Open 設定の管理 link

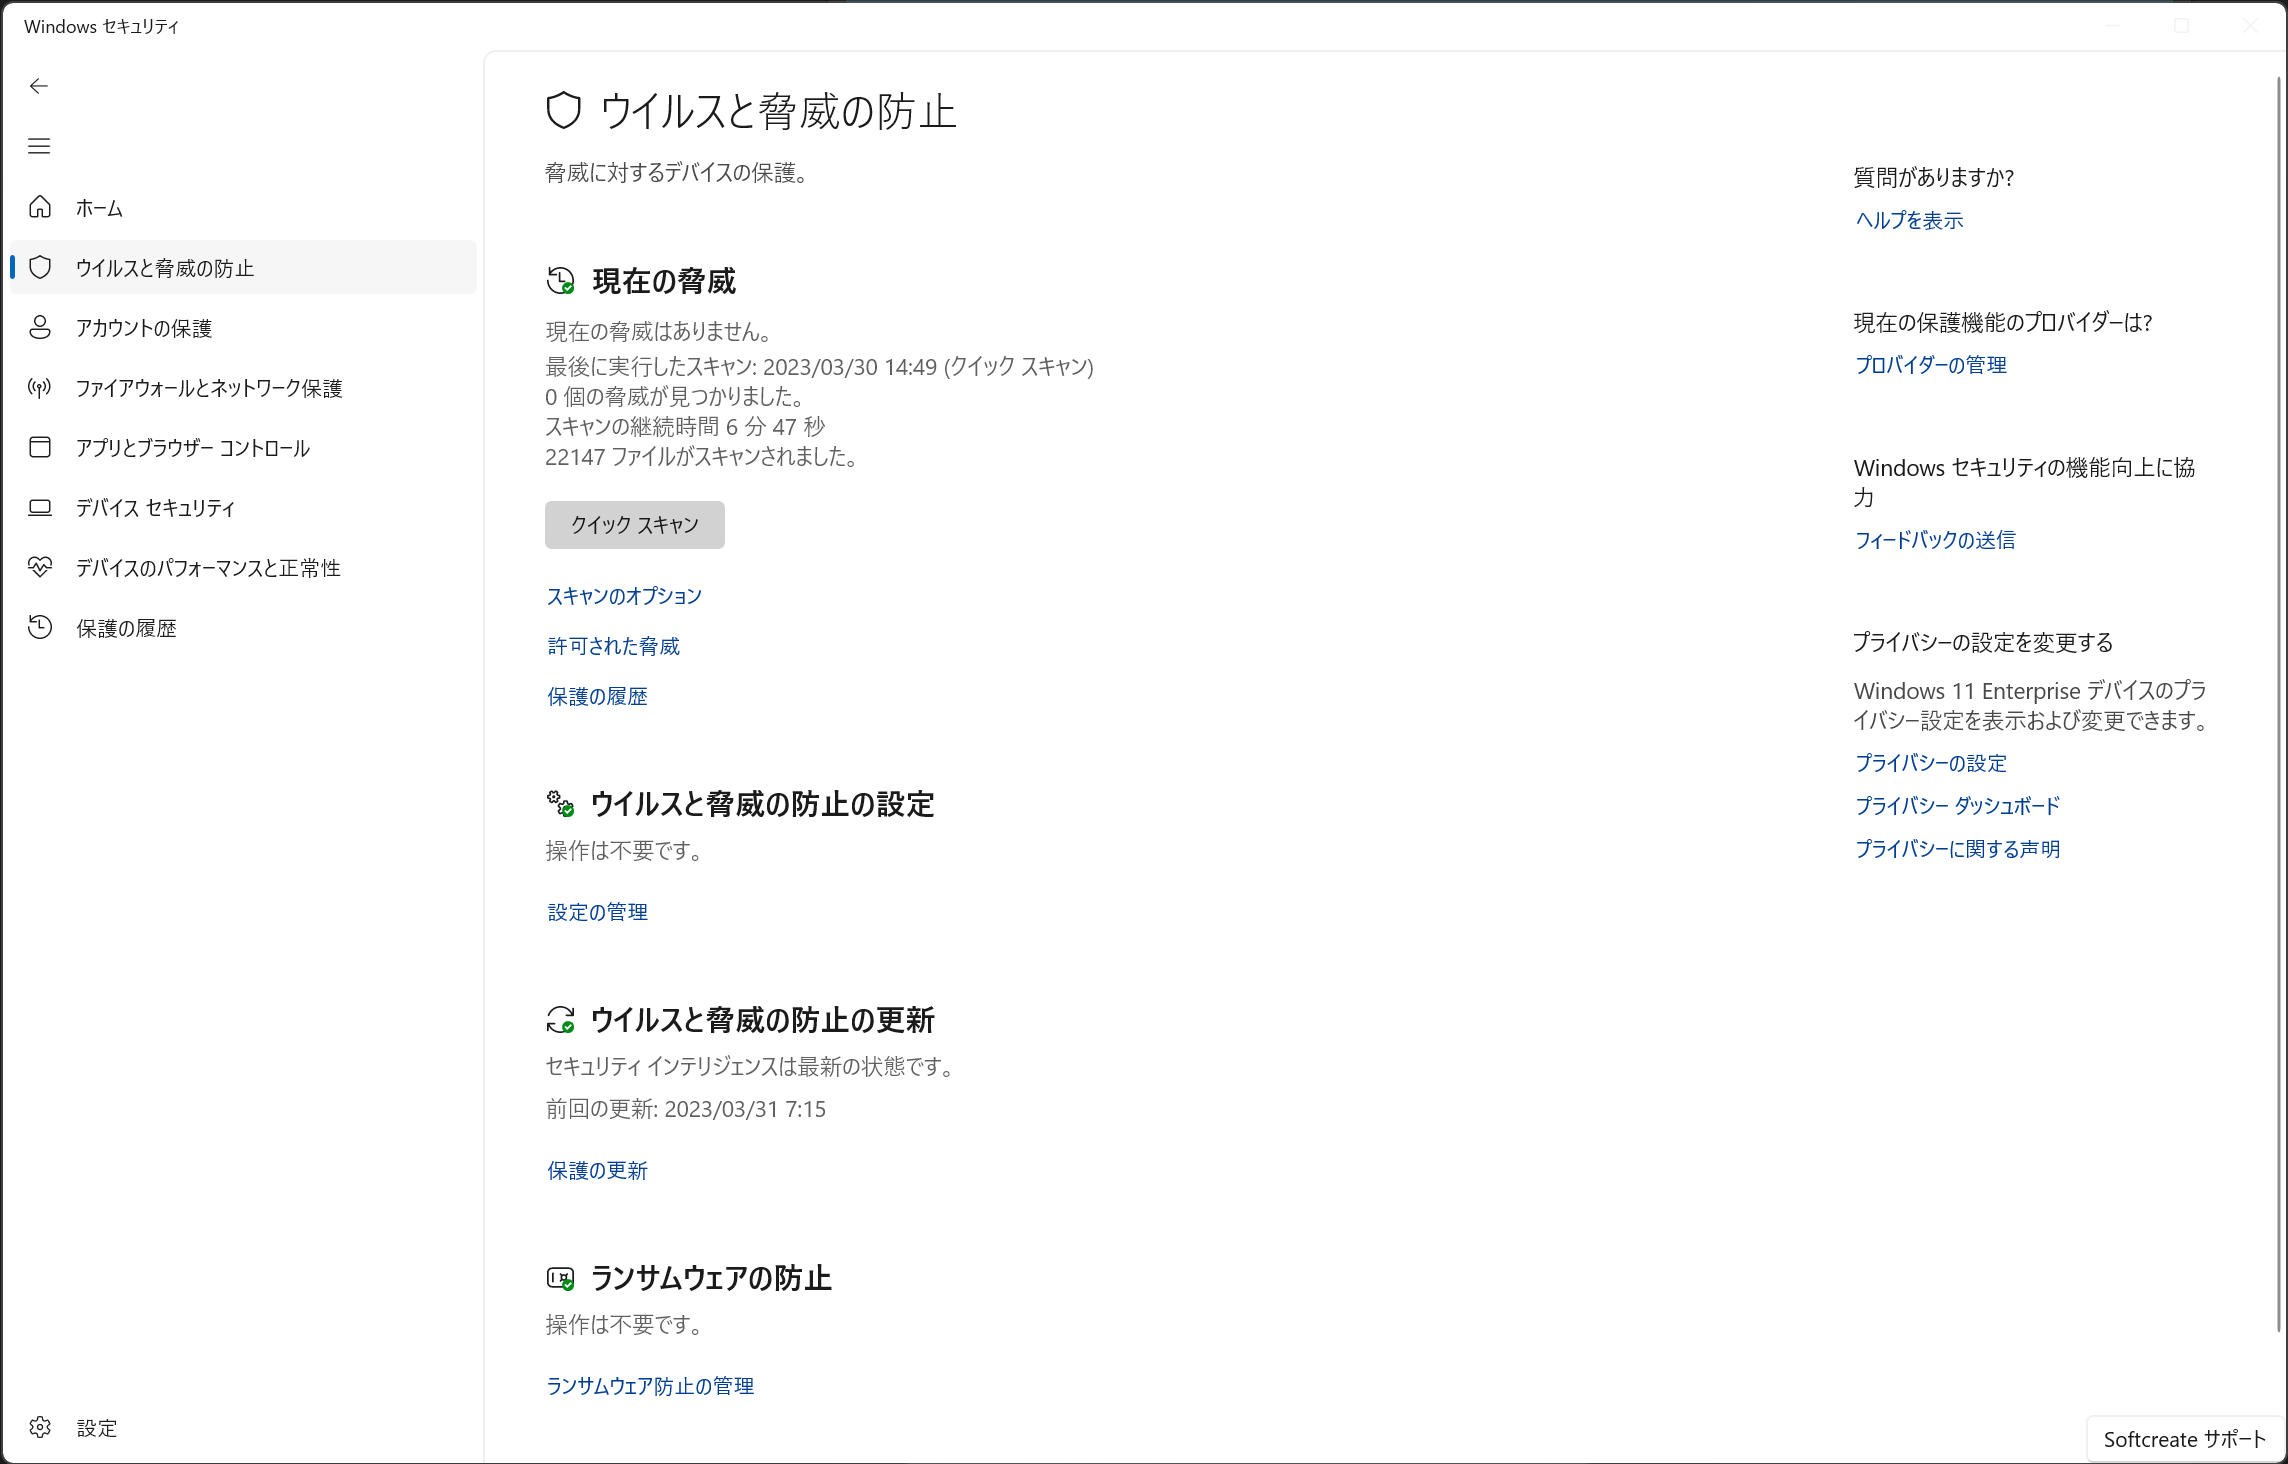click(x=597, y=912)
